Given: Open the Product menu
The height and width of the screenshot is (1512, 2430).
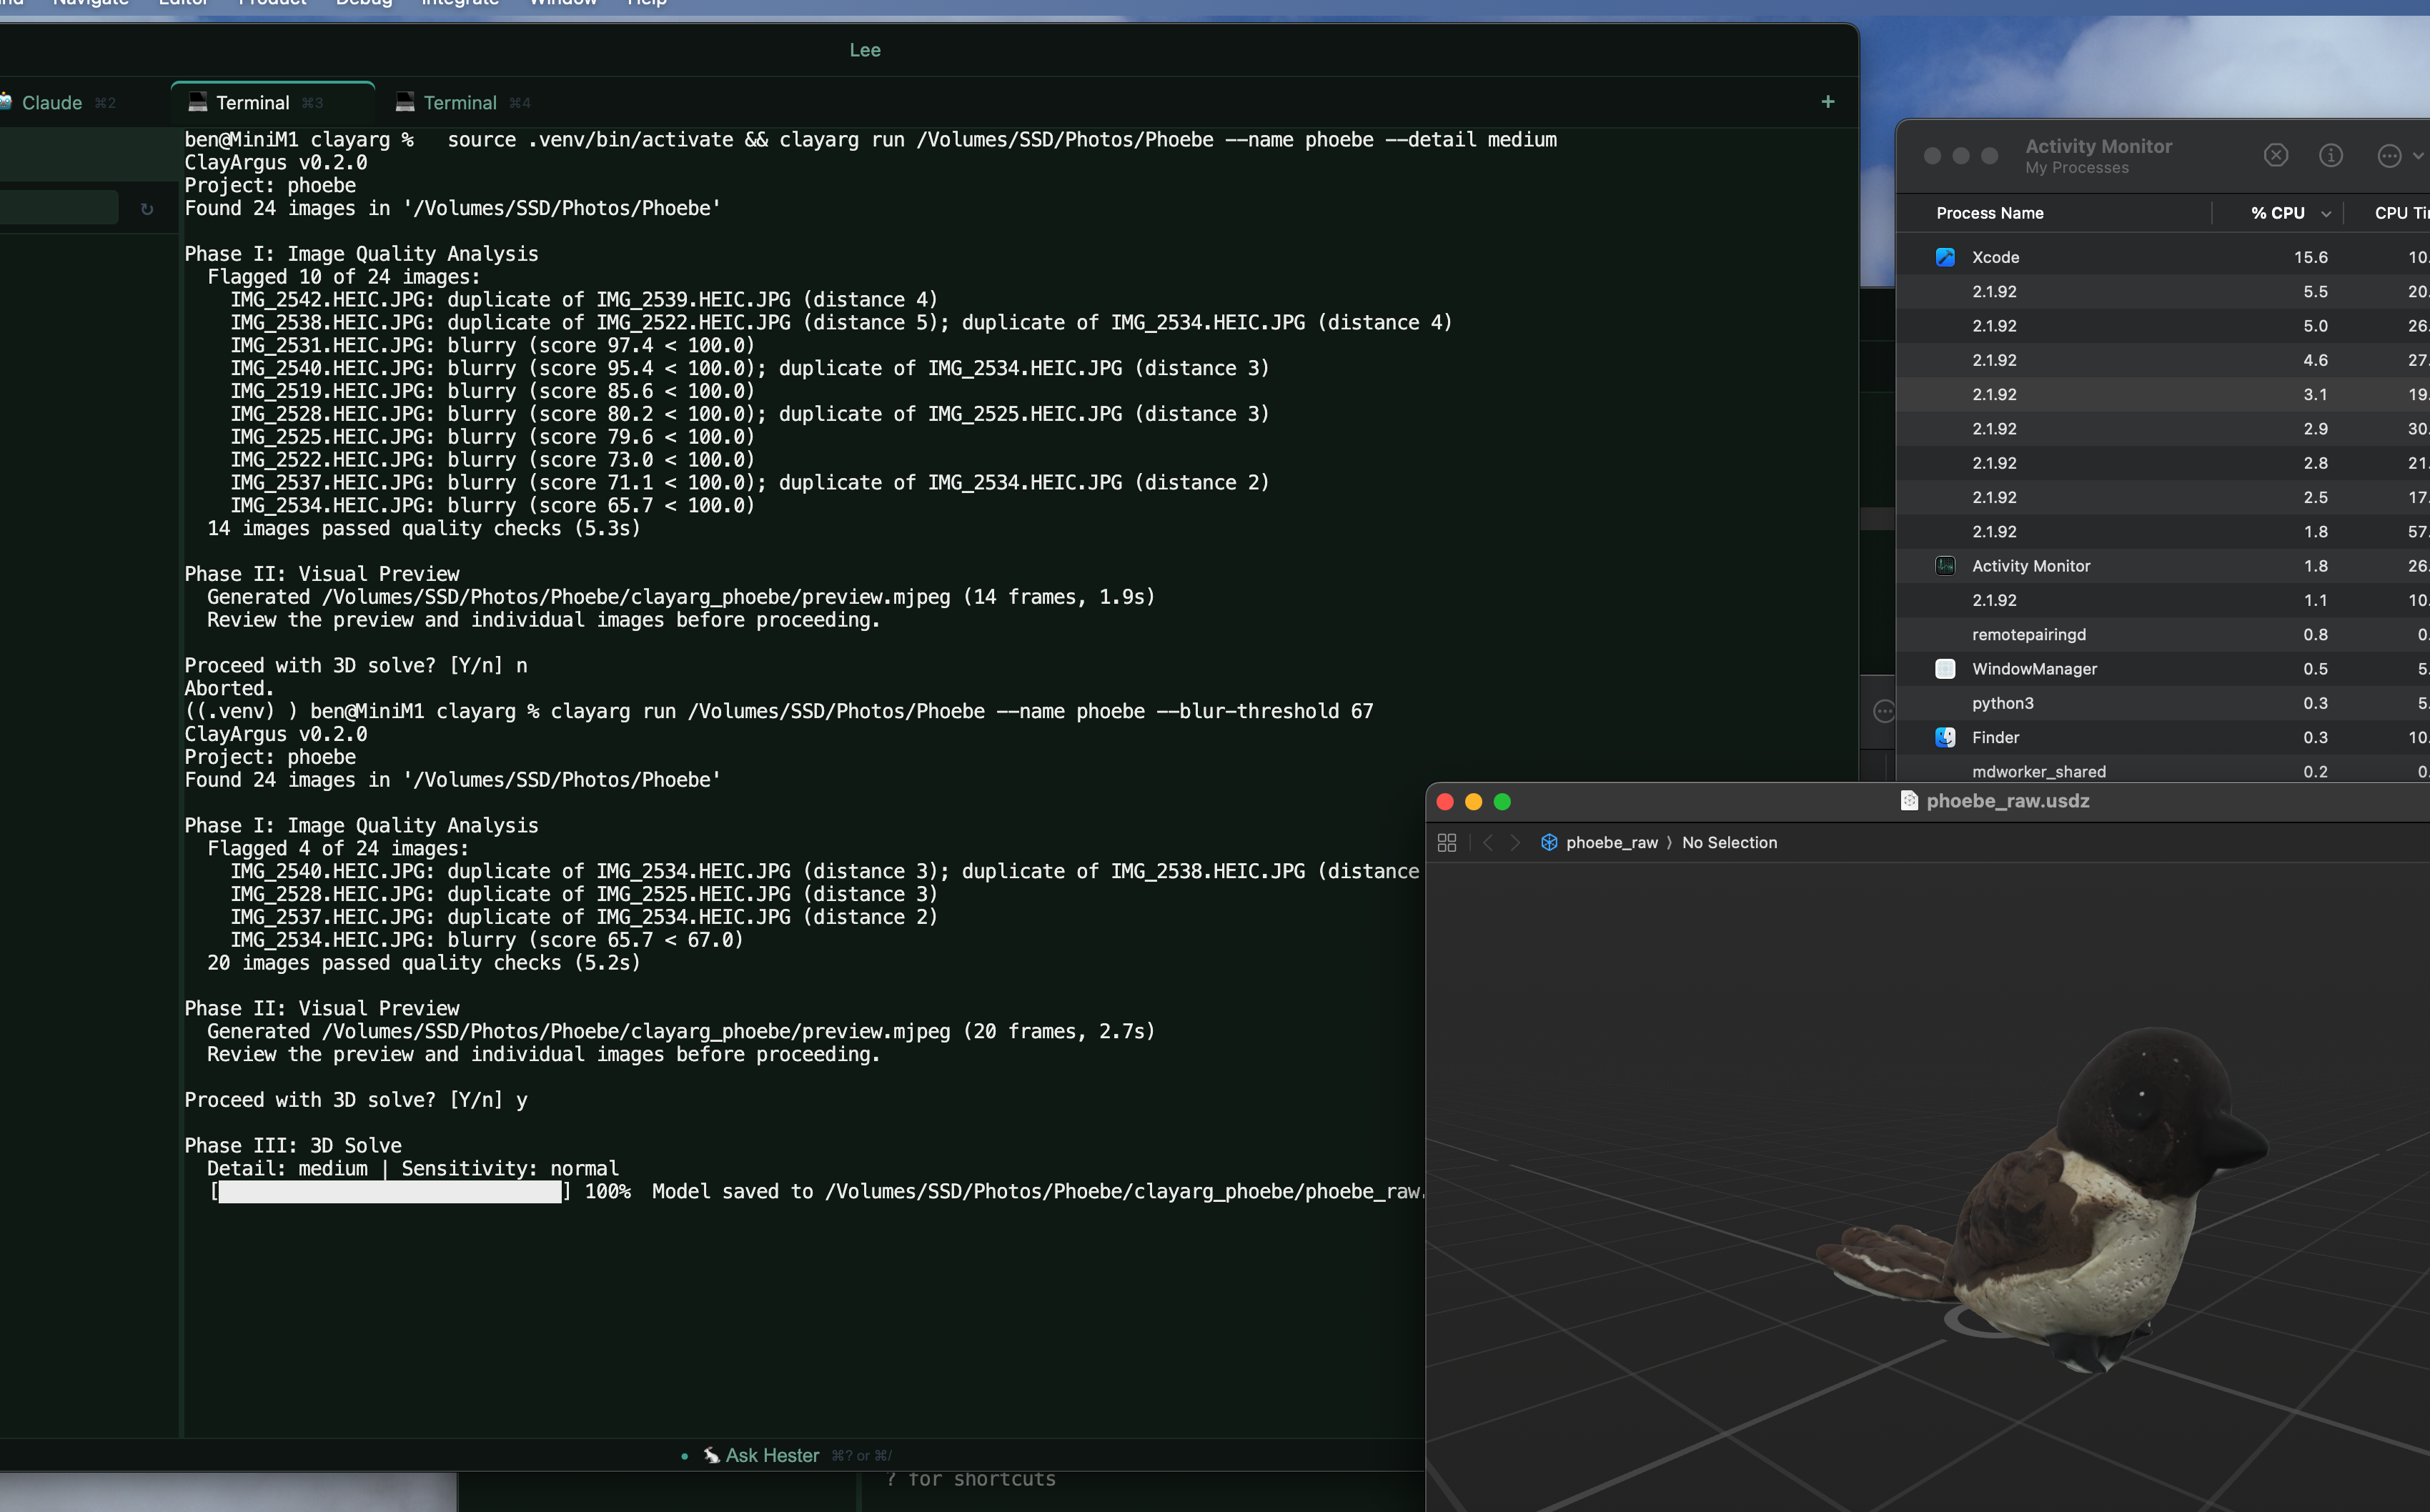Looking at the screenshot, I should pos(272,3).
